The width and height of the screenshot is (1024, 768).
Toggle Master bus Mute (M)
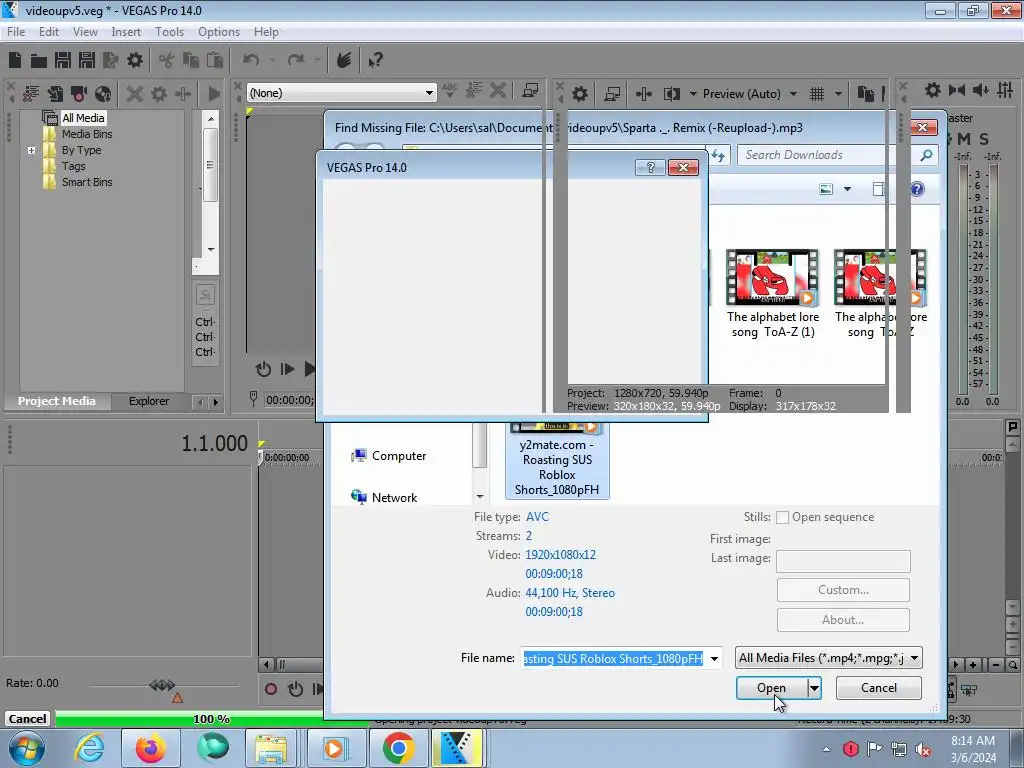tap(964, 138)
